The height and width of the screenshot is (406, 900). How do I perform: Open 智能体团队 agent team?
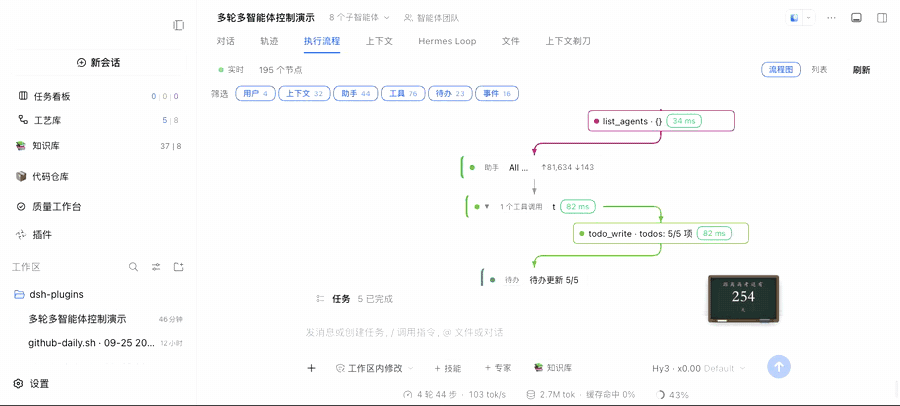tap(431, 18)
